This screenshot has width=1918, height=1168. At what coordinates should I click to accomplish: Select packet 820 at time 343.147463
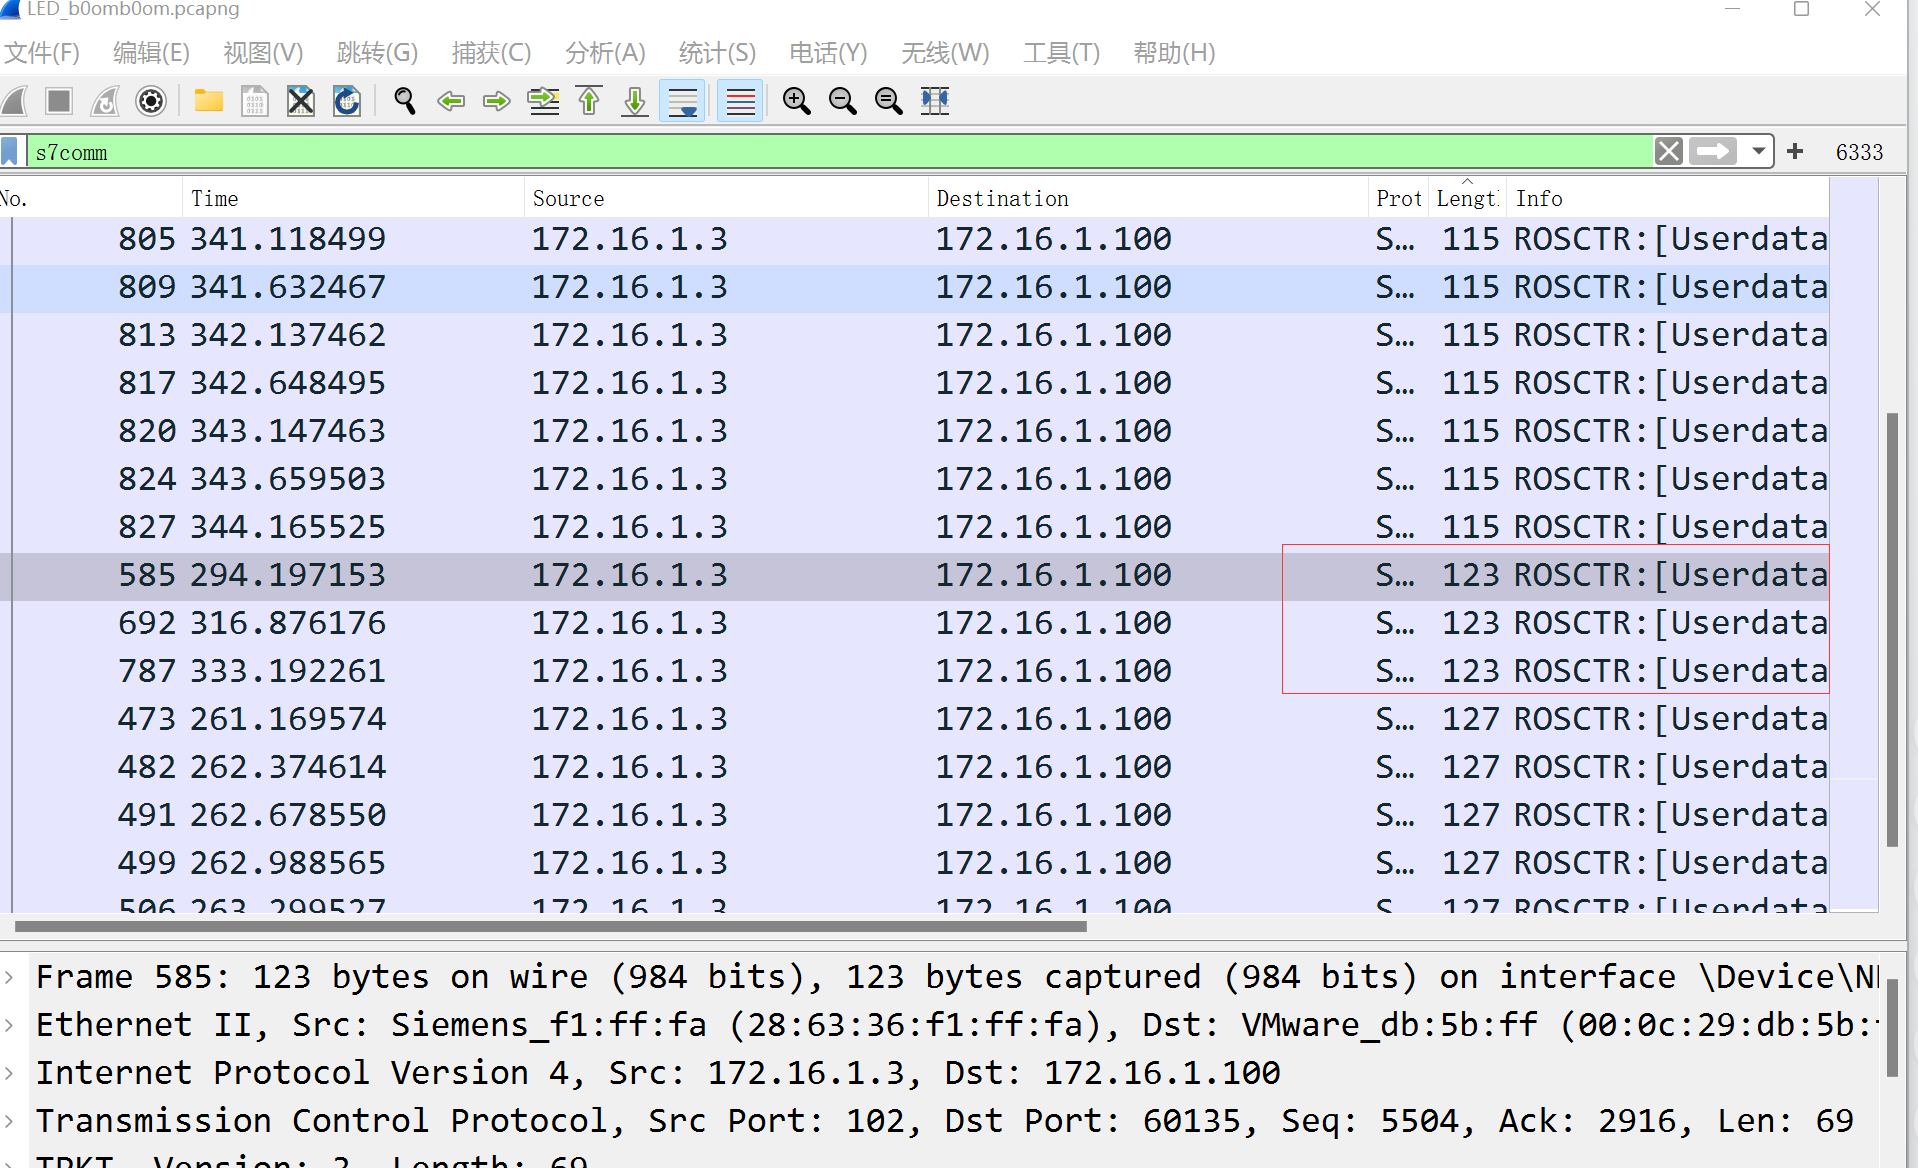tap(914, 432)
